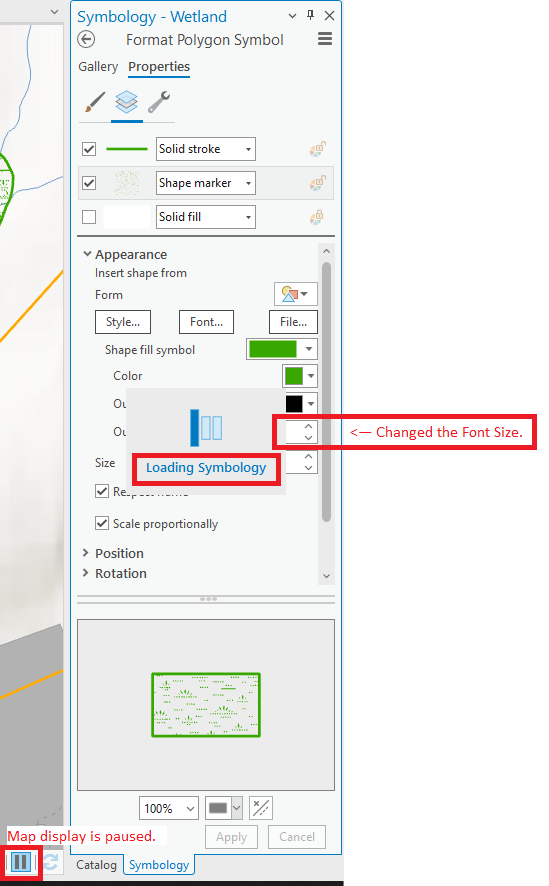Screen dimensions: 549x886
Task: Click the Style... button
Action: 123,322
